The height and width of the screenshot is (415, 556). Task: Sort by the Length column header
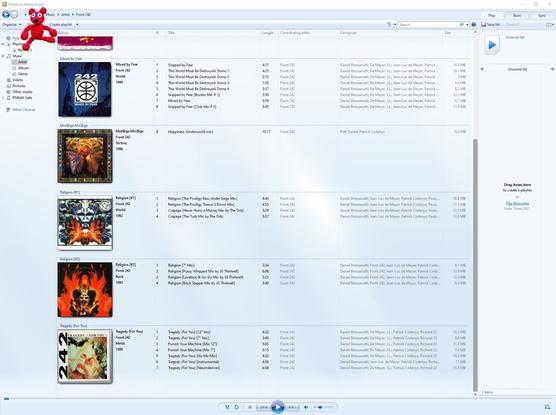click(x=267, y=33)
